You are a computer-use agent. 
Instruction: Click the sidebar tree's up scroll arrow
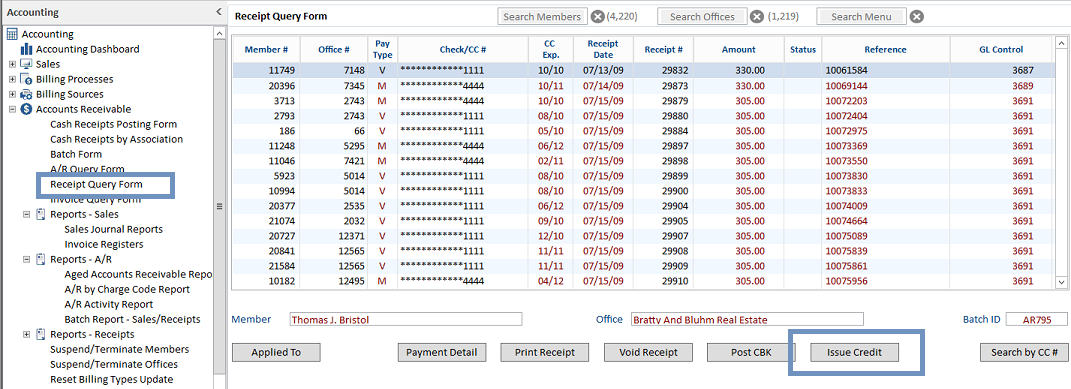(x=219, y=33)
